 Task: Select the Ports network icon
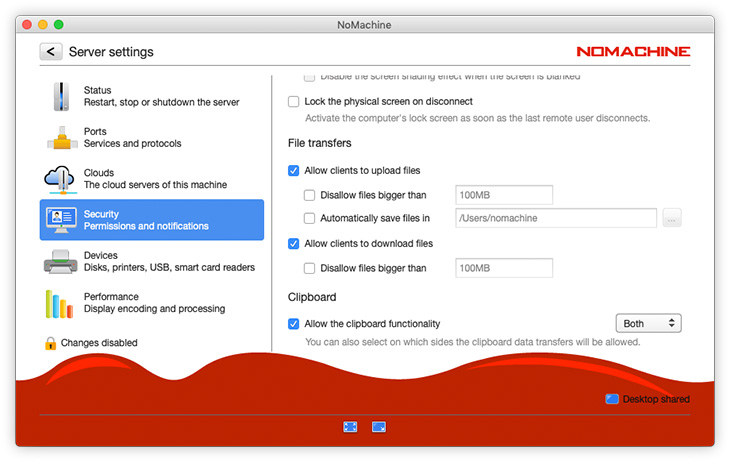click(60, 138)
